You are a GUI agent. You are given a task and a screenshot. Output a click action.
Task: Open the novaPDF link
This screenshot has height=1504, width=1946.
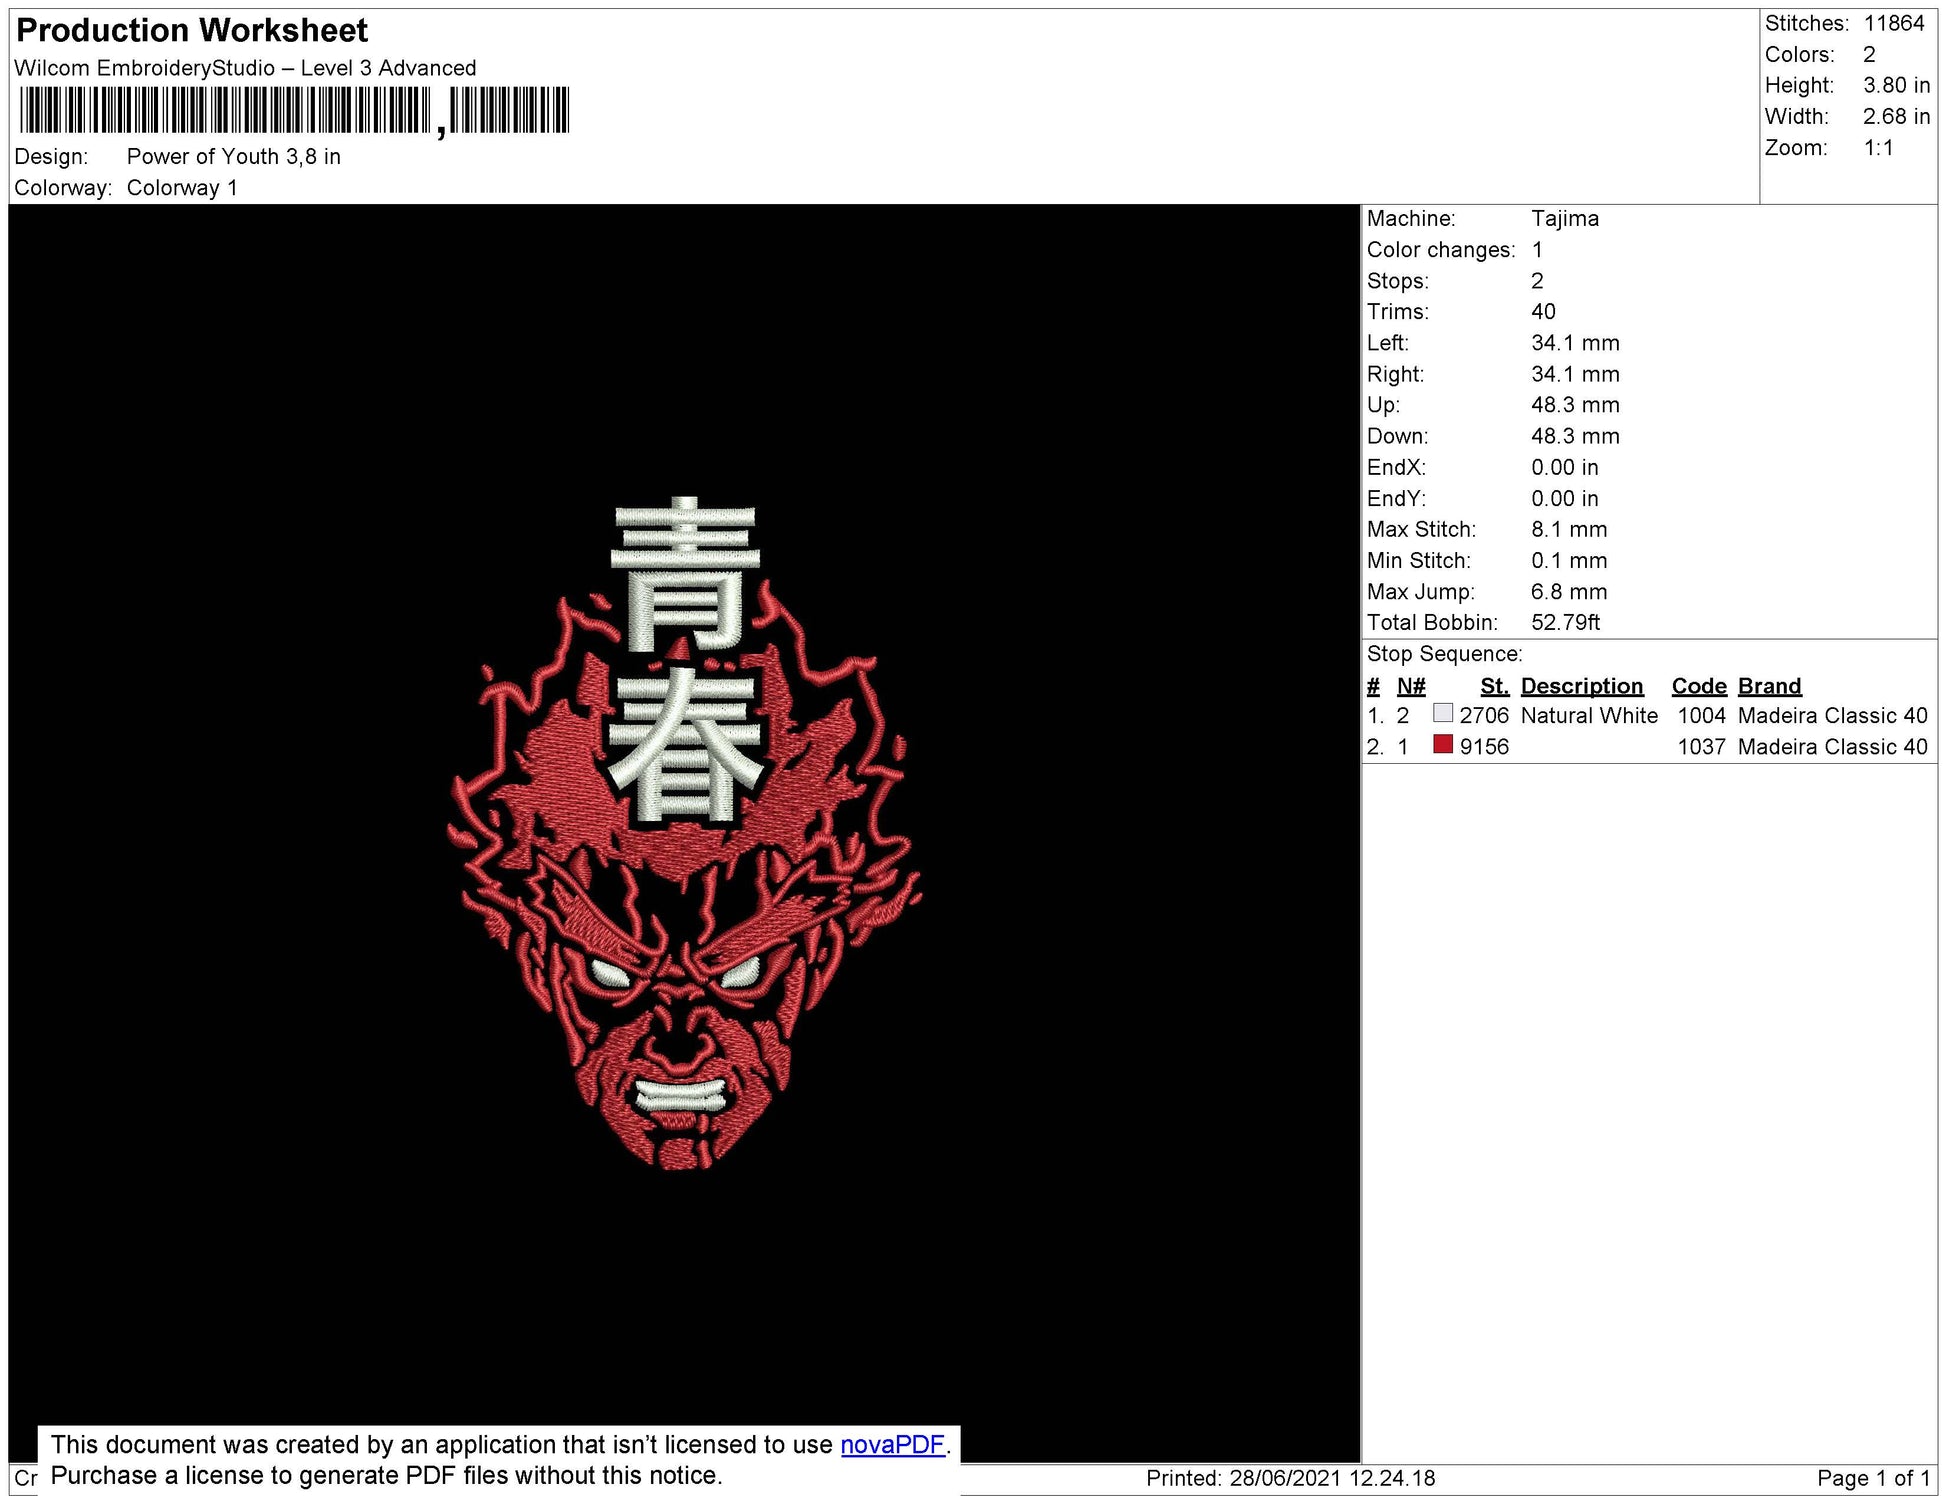(892, 1444)
